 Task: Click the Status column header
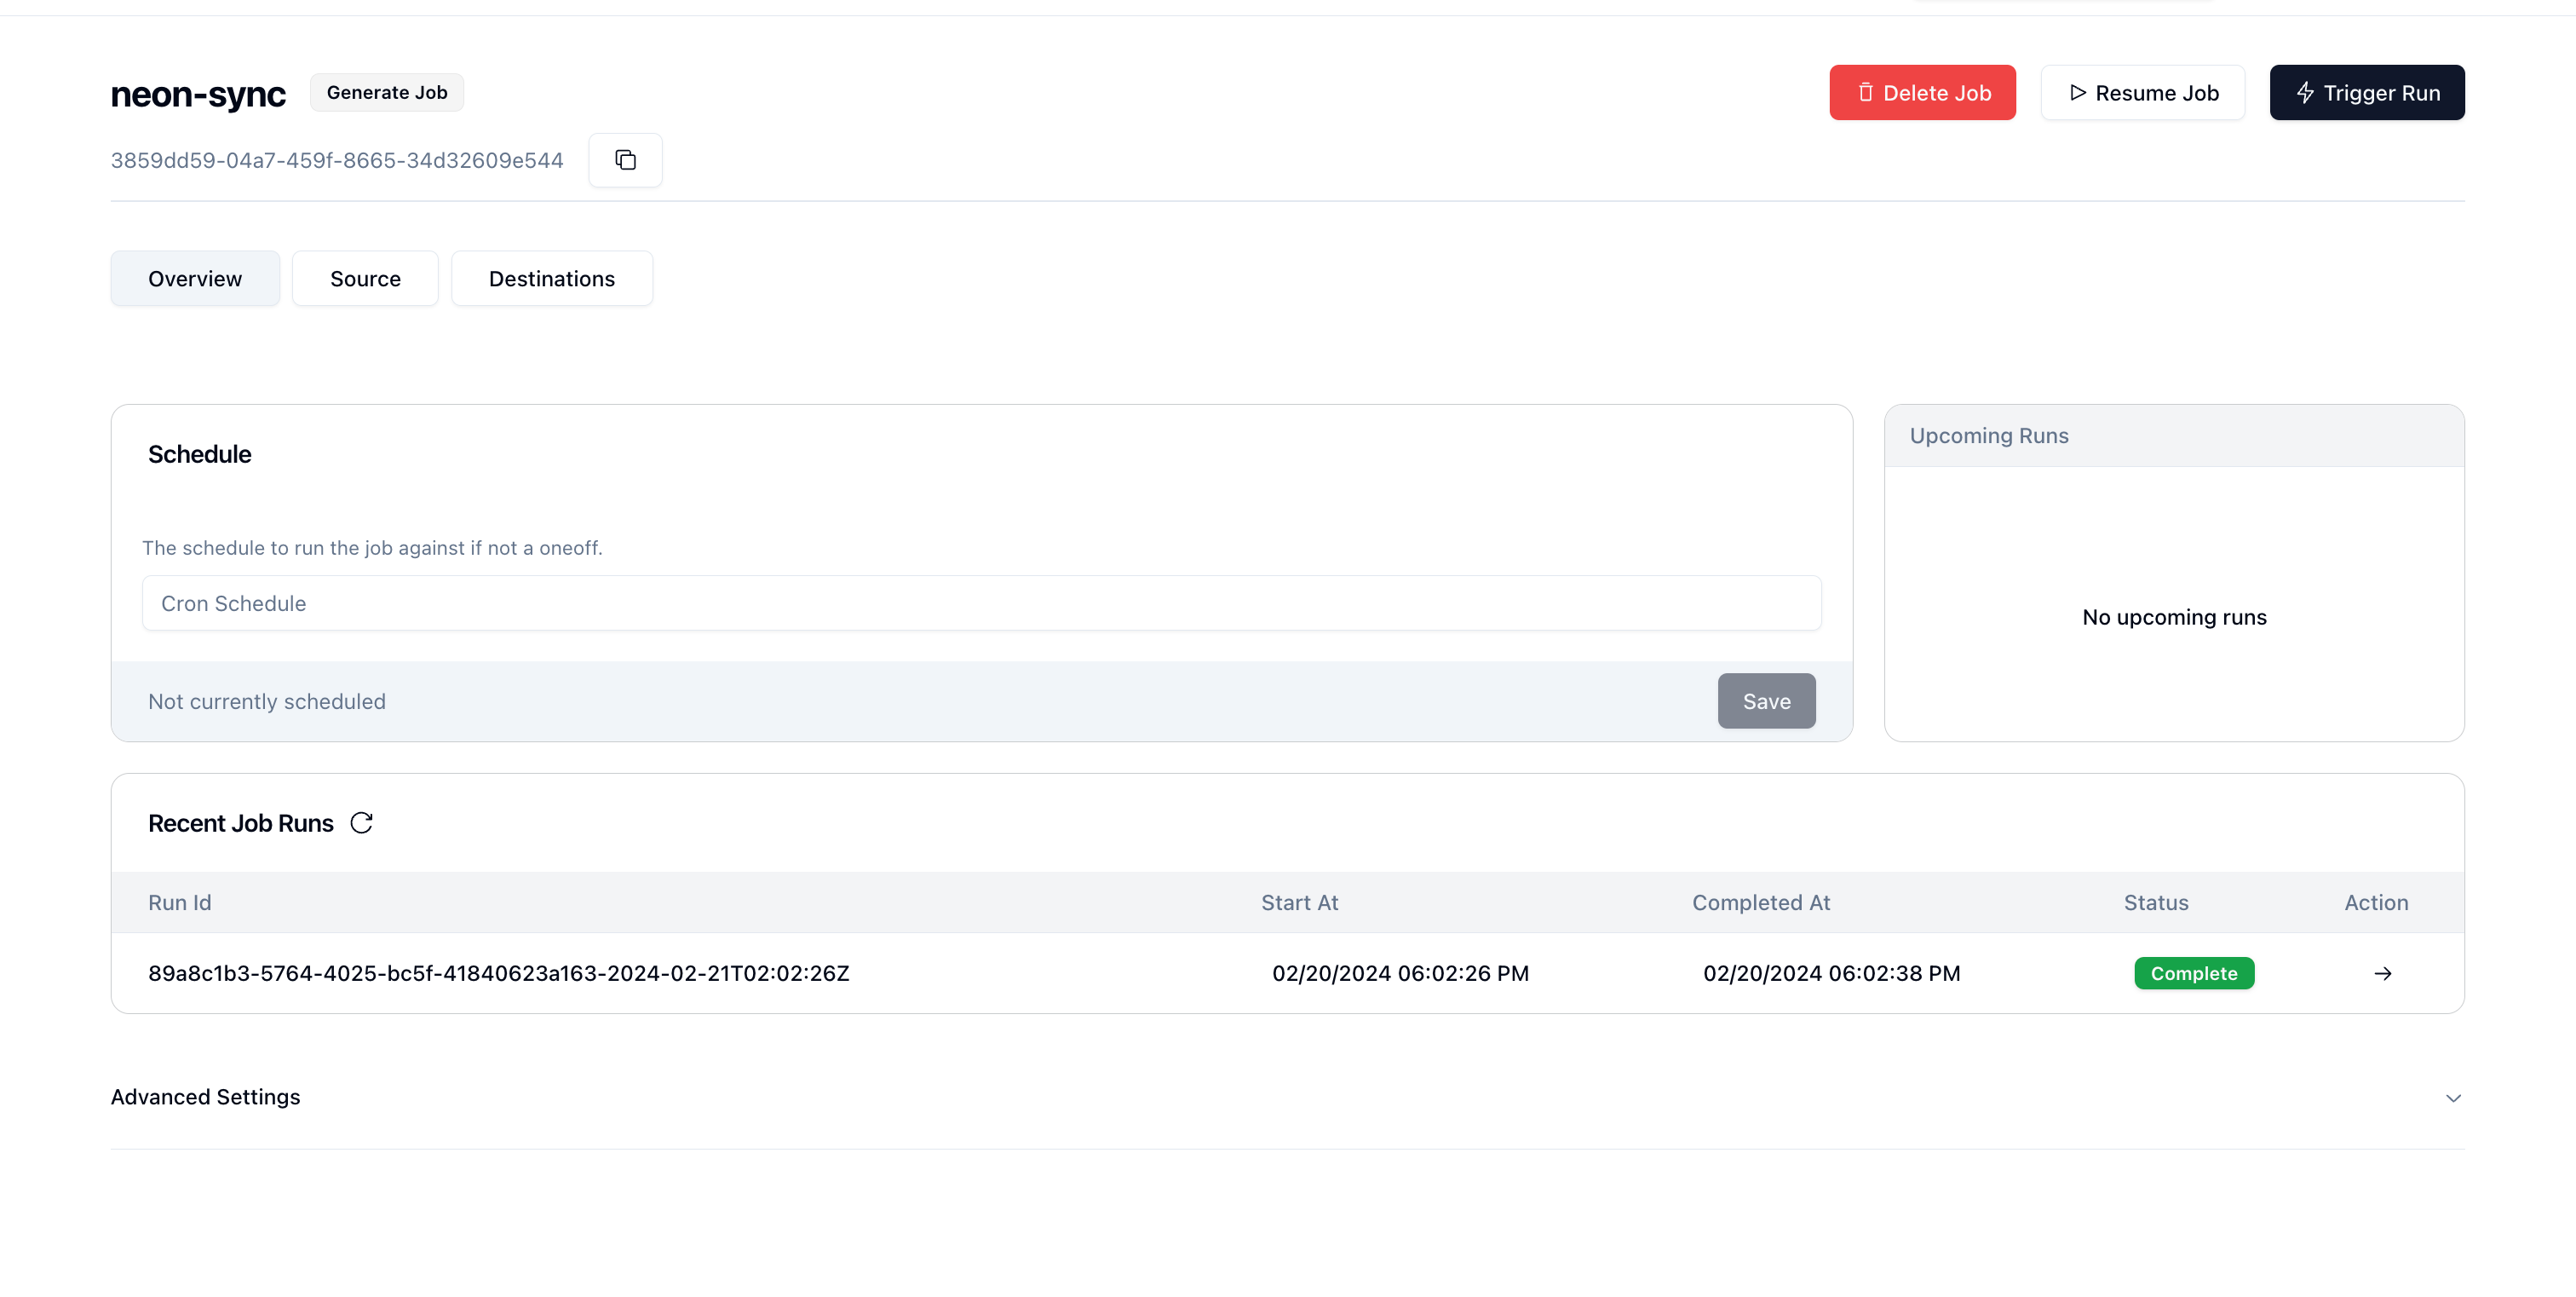click(x=2156, y=902)
